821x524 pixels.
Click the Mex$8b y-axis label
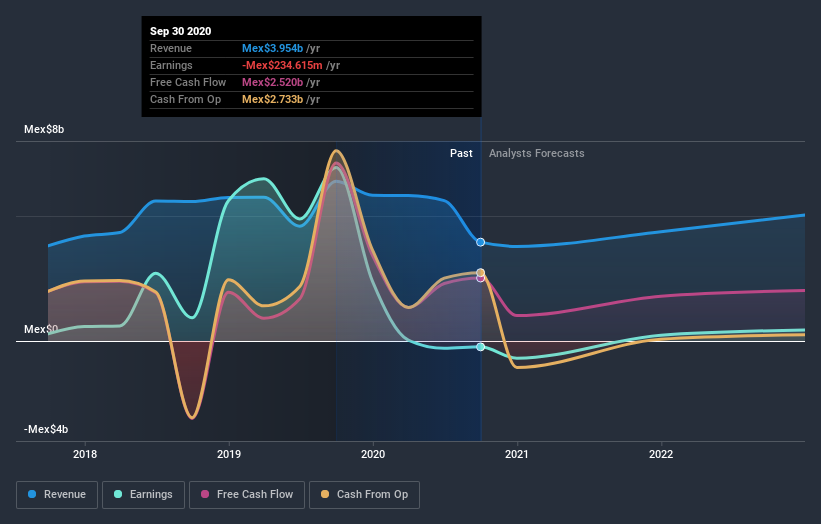(44, 129)
